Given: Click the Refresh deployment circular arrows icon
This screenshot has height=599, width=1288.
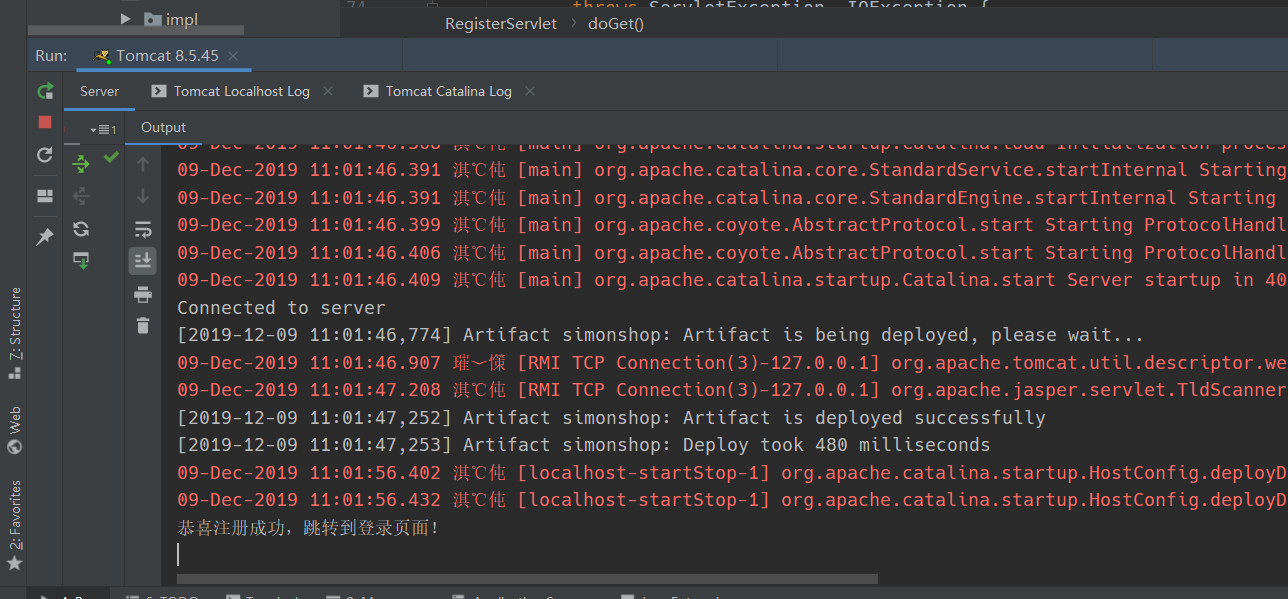Looking at the screenshot, I should pyautogui.click(x=81, y=229).
